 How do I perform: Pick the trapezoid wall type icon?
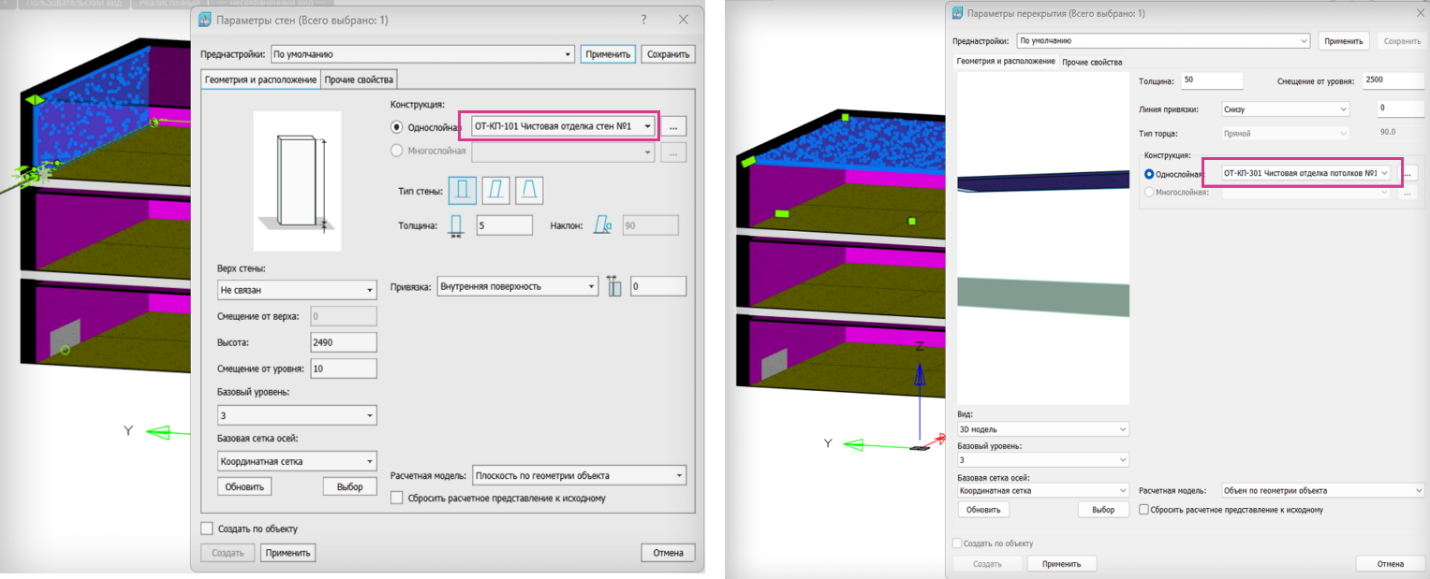(x=529, y=189)
